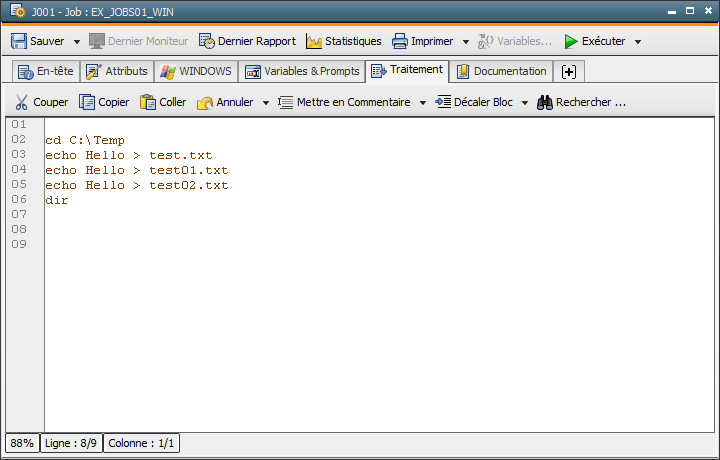Minimize the J001 job window

pyautogui.click(x=672, y=11)
